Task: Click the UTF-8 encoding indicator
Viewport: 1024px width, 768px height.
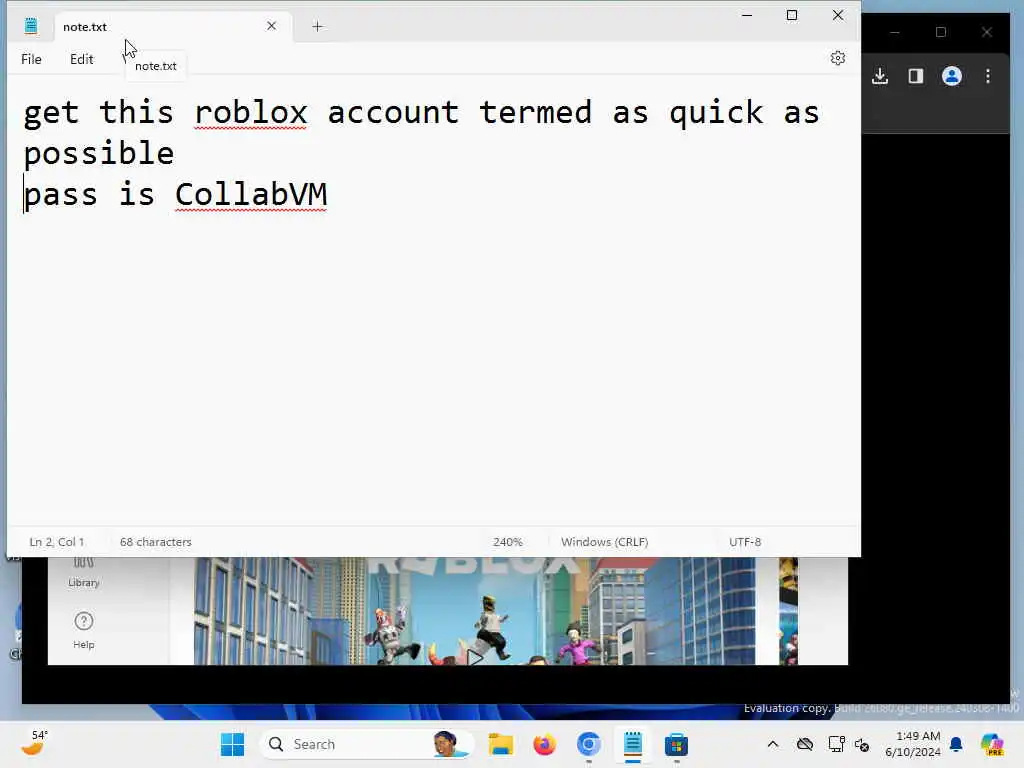Action: click(x=745, y=542)
